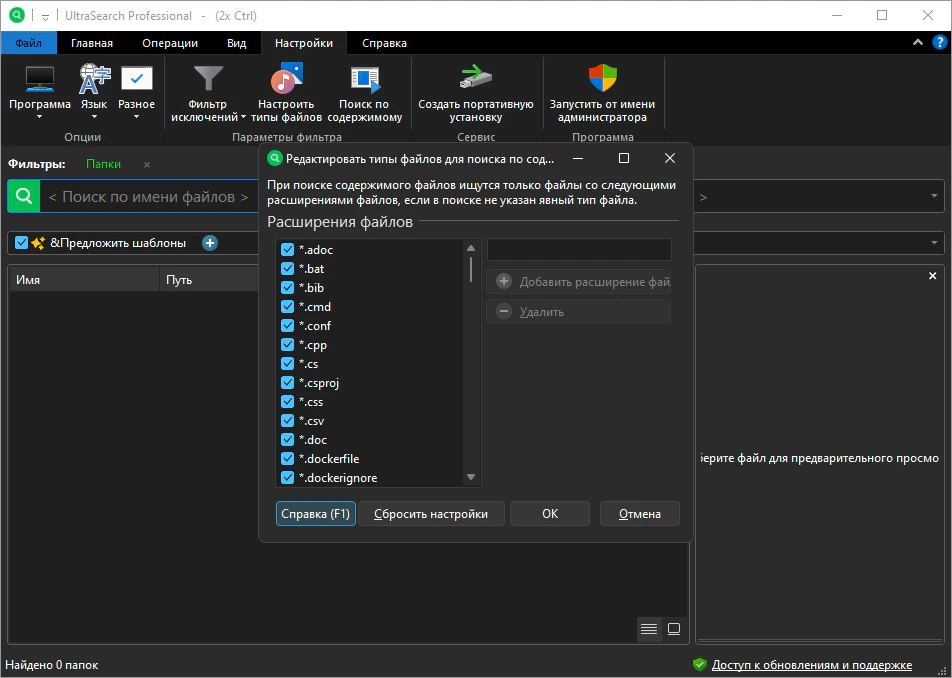The width and height of the screenshot is (952, 678).
Task: Click Создать портативную установку icon
Action: tap(475, 80)
